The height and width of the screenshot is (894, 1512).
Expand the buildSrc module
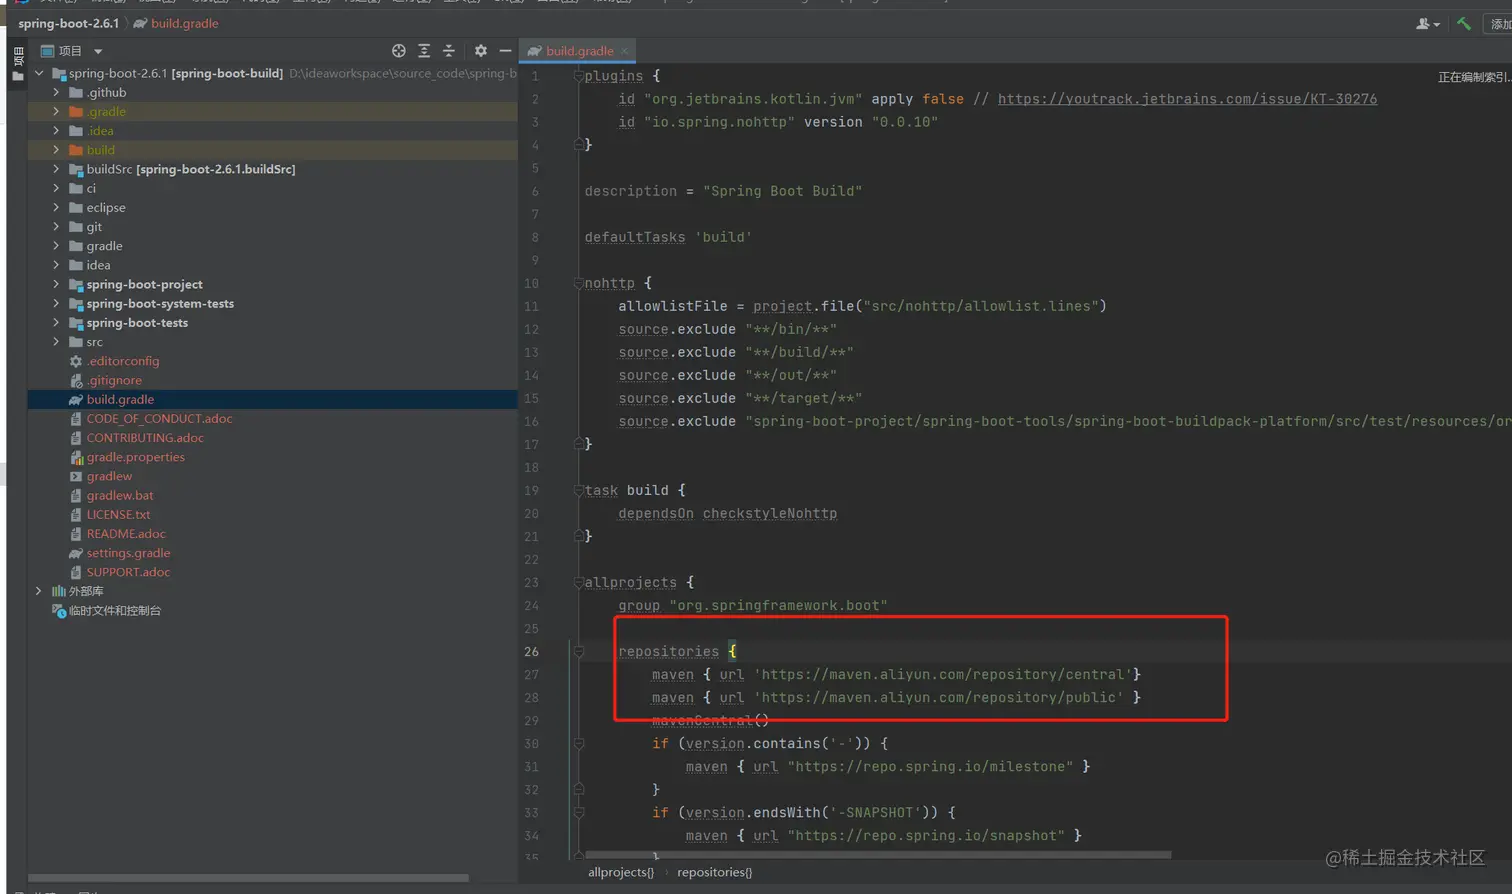(x=57, y=169)
